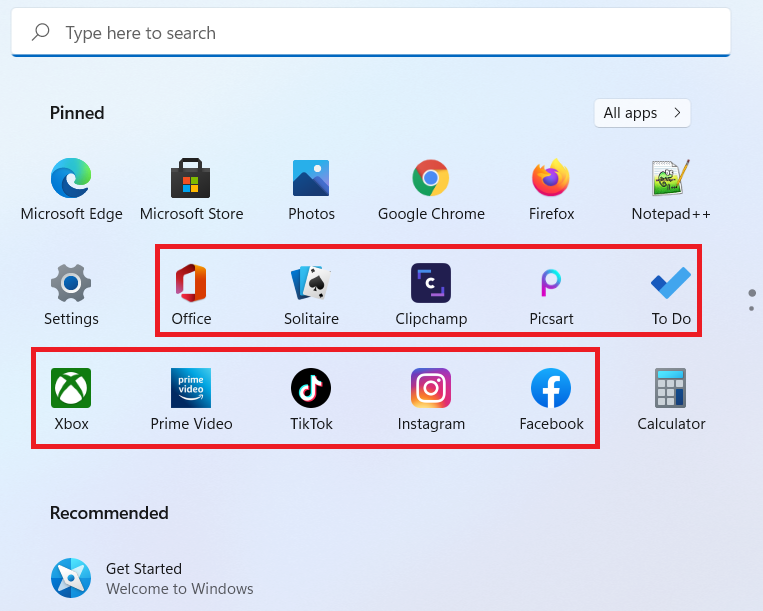This screenshot has height=611, width=763.
Task: Open Firefox browser
Action: [551, 189]
